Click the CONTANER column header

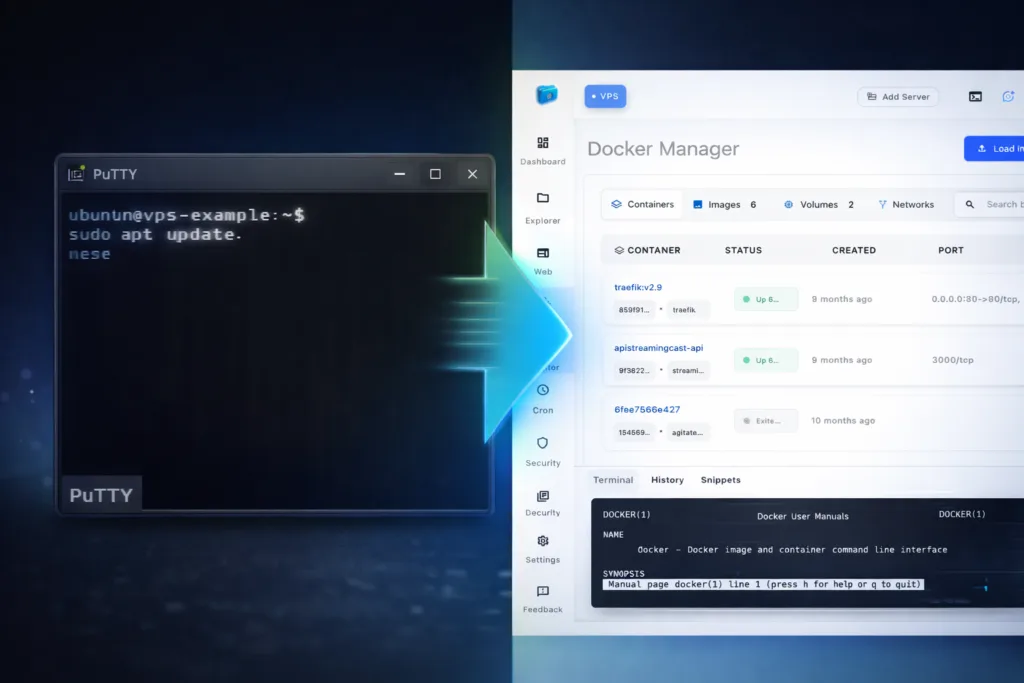click(647, 250)
